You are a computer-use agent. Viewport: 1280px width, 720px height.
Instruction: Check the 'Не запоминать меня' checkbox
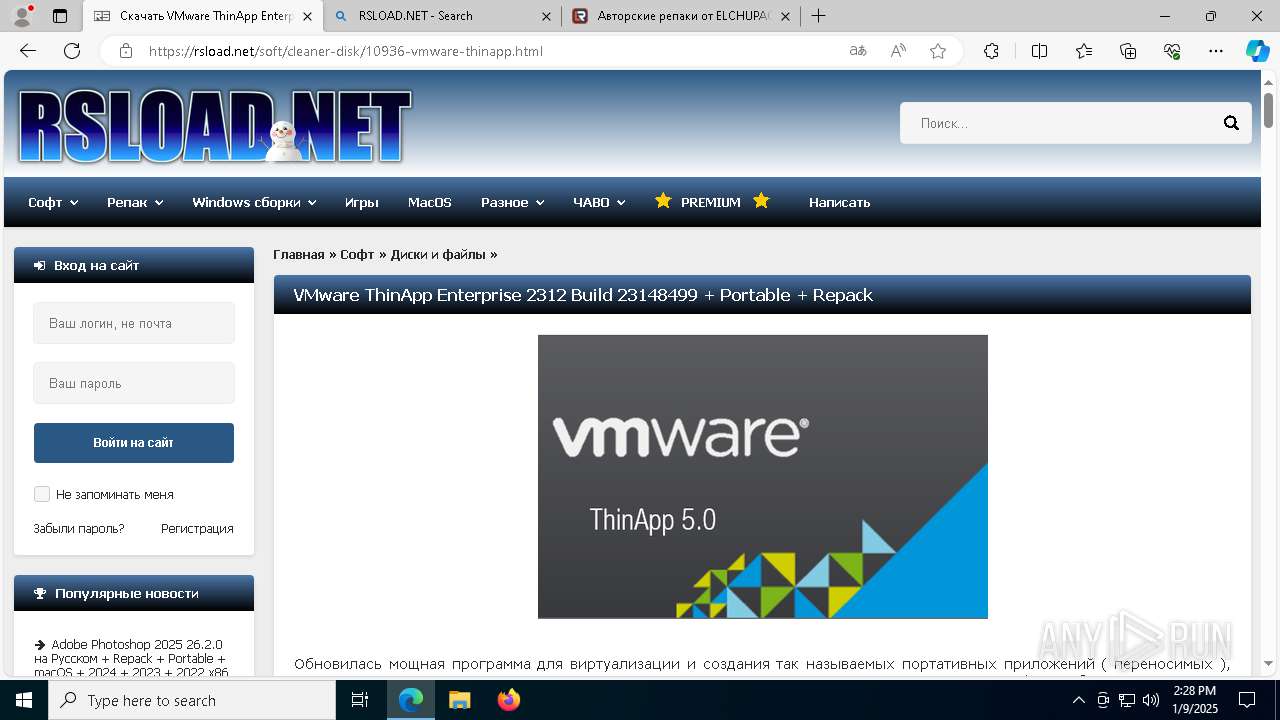(42, 494)
